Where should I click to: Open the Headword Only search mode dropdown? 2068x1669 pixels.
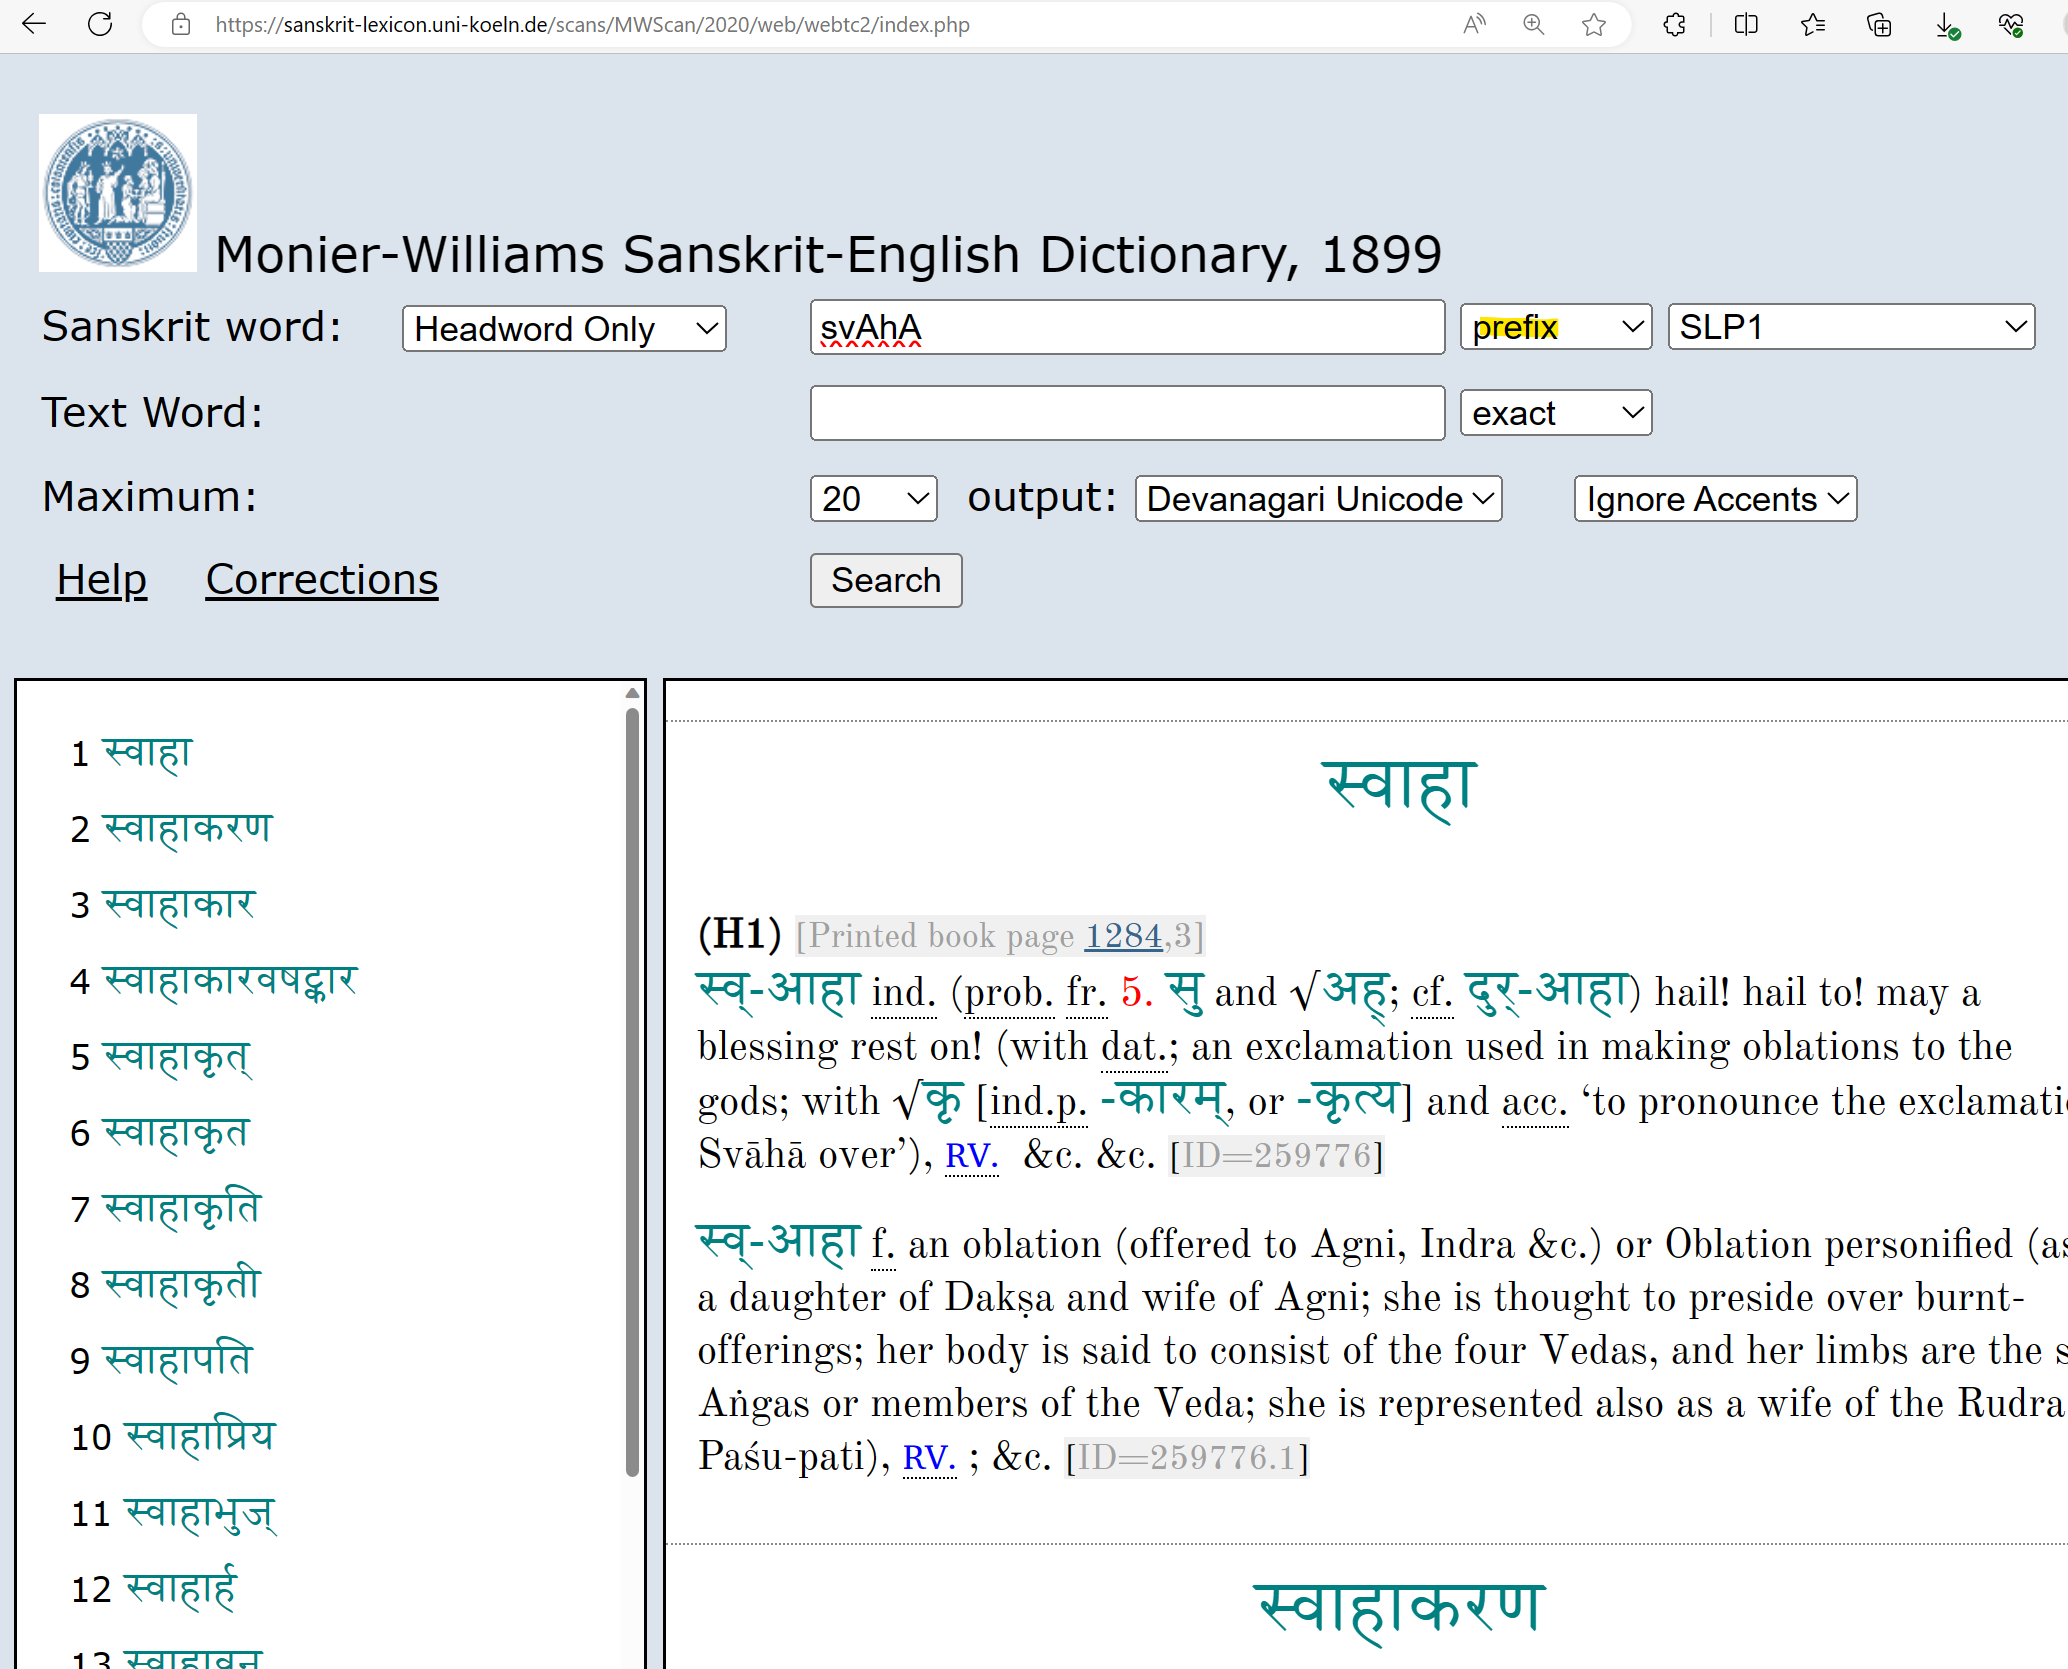(563, 328)
